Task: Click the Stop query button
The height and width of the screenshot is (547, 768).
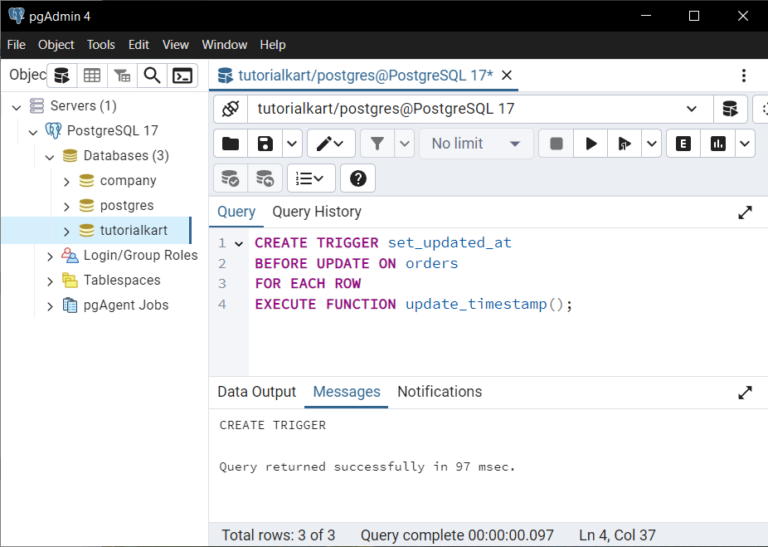Action: click(556, 144)
